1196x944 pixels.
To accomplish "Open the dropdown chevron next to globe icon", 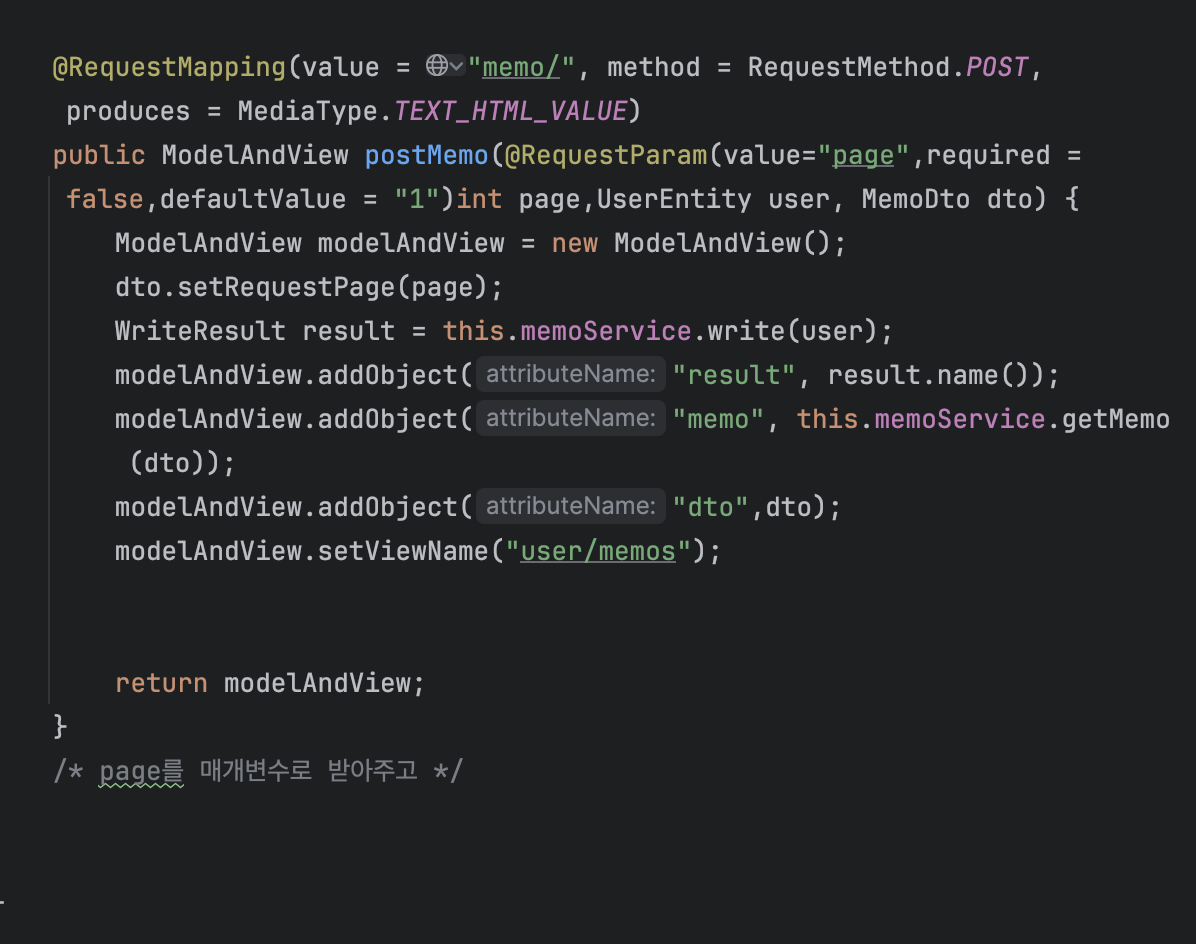I will click(457, 66).
